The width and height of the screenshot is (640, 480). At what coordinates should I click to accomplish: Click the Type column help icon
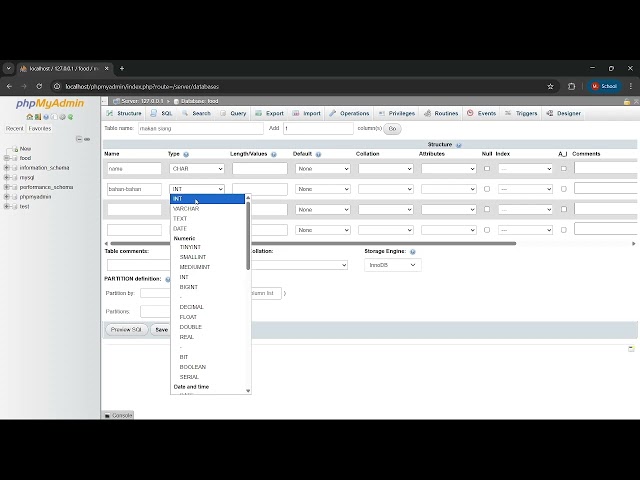click(186, 155)
